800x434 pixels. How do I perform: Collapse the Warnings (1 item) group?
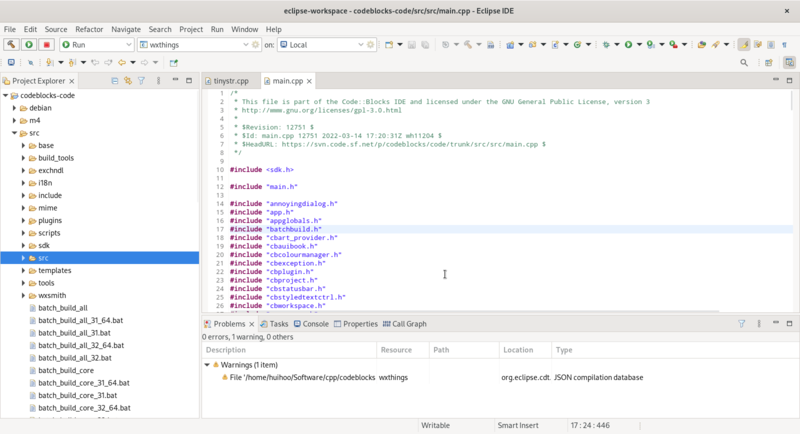coord(207,365)
